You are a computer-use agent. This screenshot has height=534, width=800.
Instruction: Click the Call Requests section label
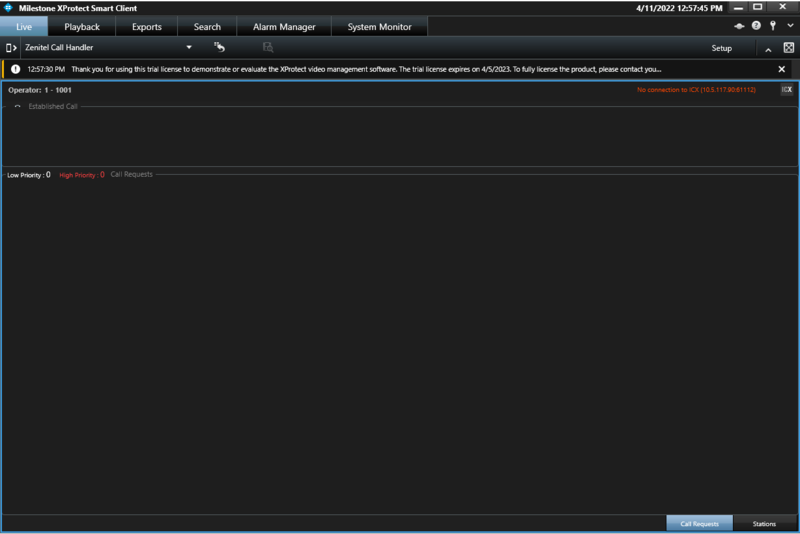(x=132, y=174)
